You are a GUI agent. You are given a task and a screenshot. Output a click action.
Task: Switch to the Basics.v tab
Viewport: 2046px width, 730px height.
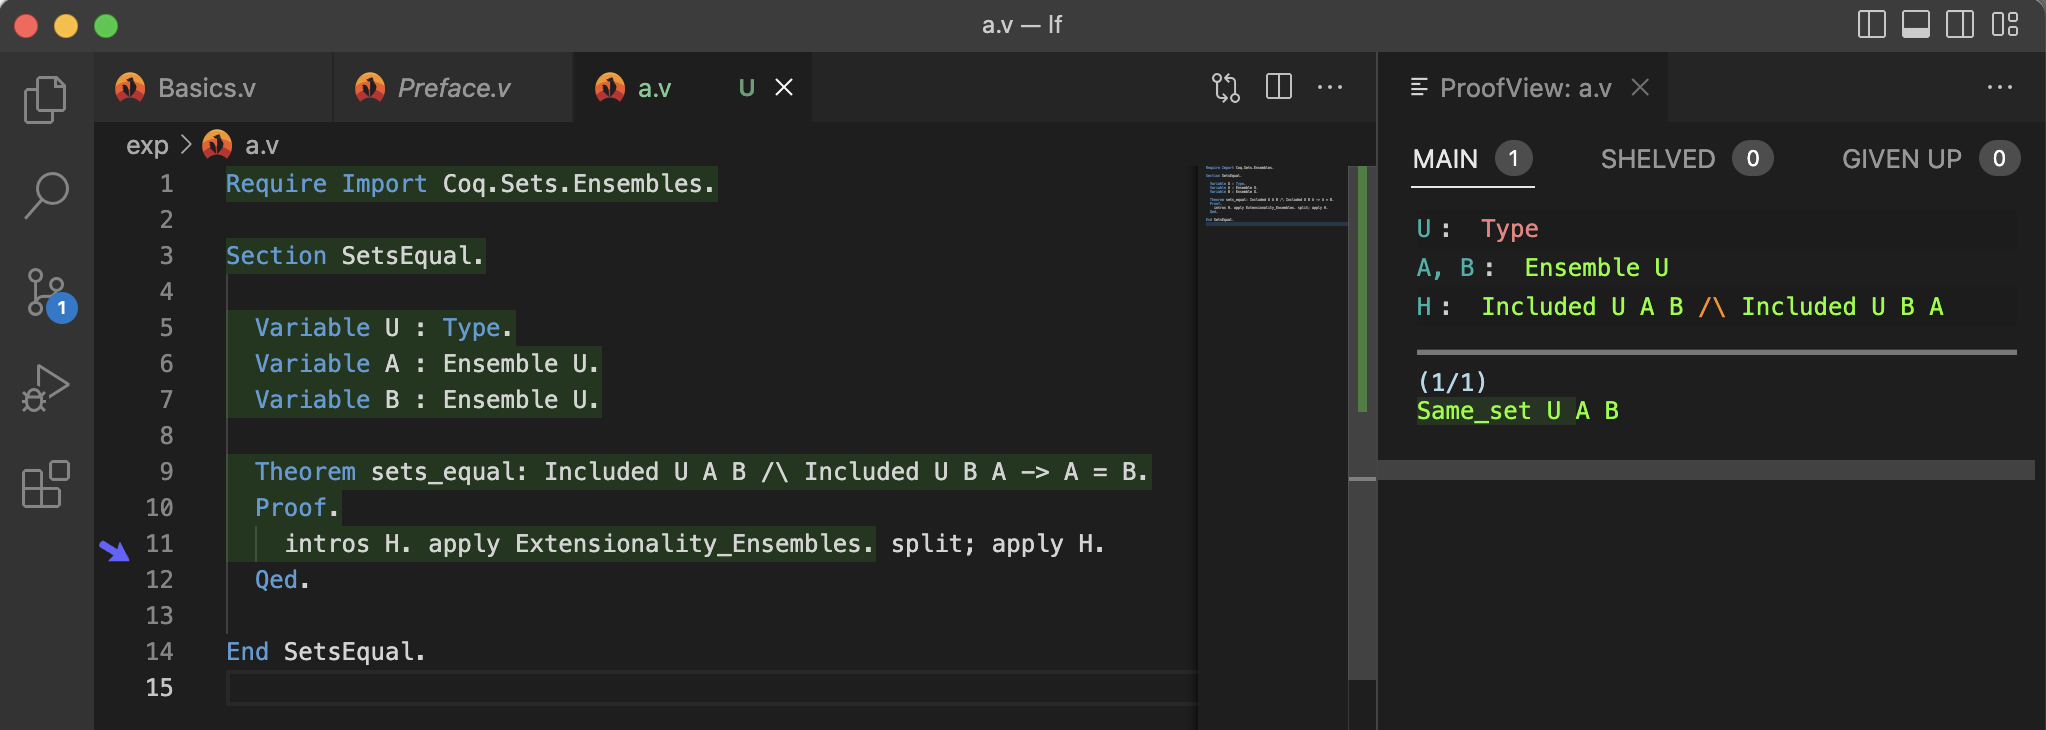214,88
